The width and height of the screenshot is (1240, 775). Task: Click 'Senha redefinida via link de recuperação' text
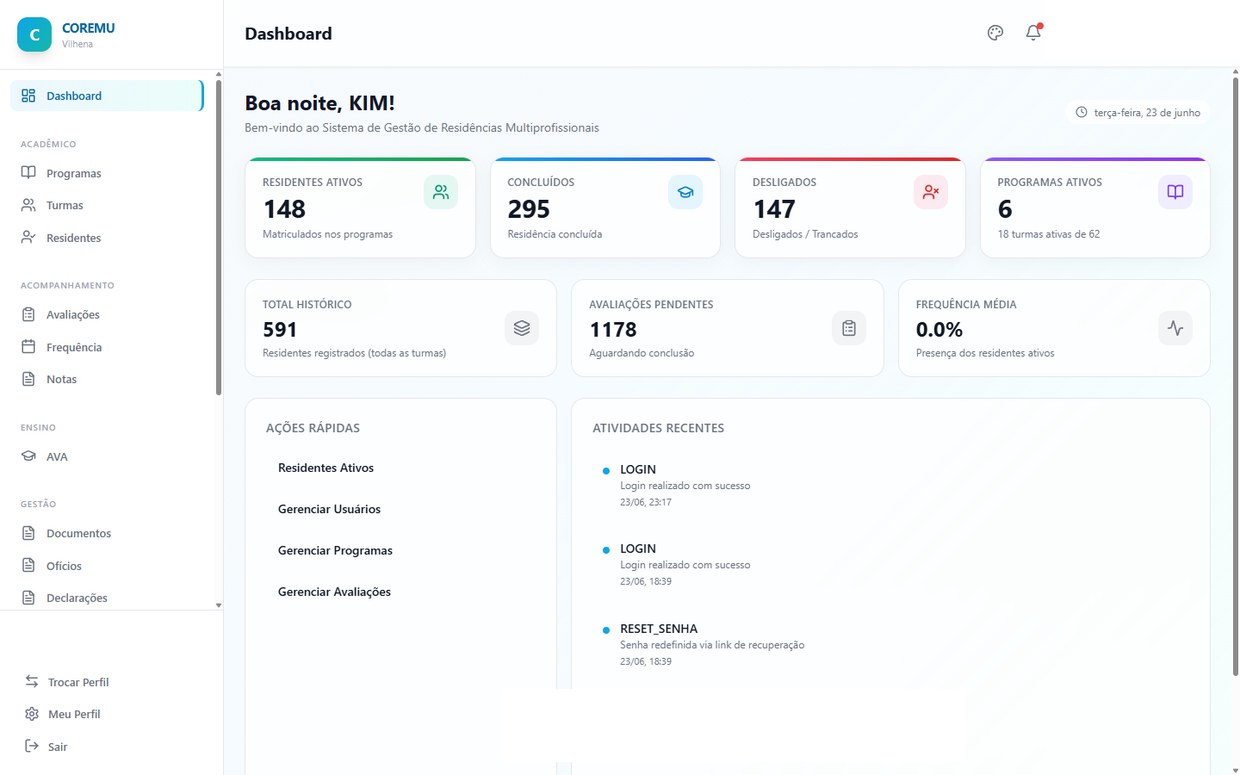tap(712, 645)
